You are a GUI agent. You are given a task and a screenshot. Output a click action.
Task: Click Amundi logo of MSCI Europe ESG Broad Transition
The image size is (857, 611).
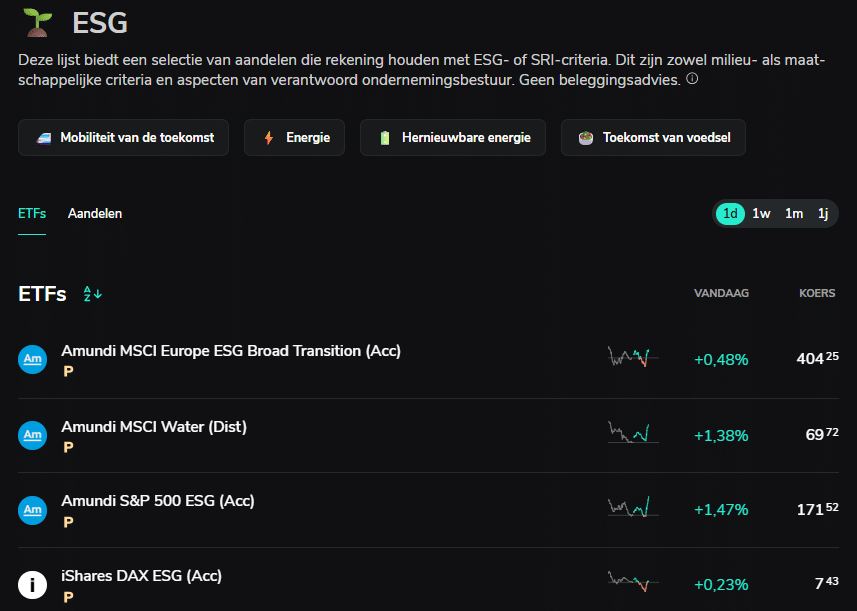pos(32,359)
